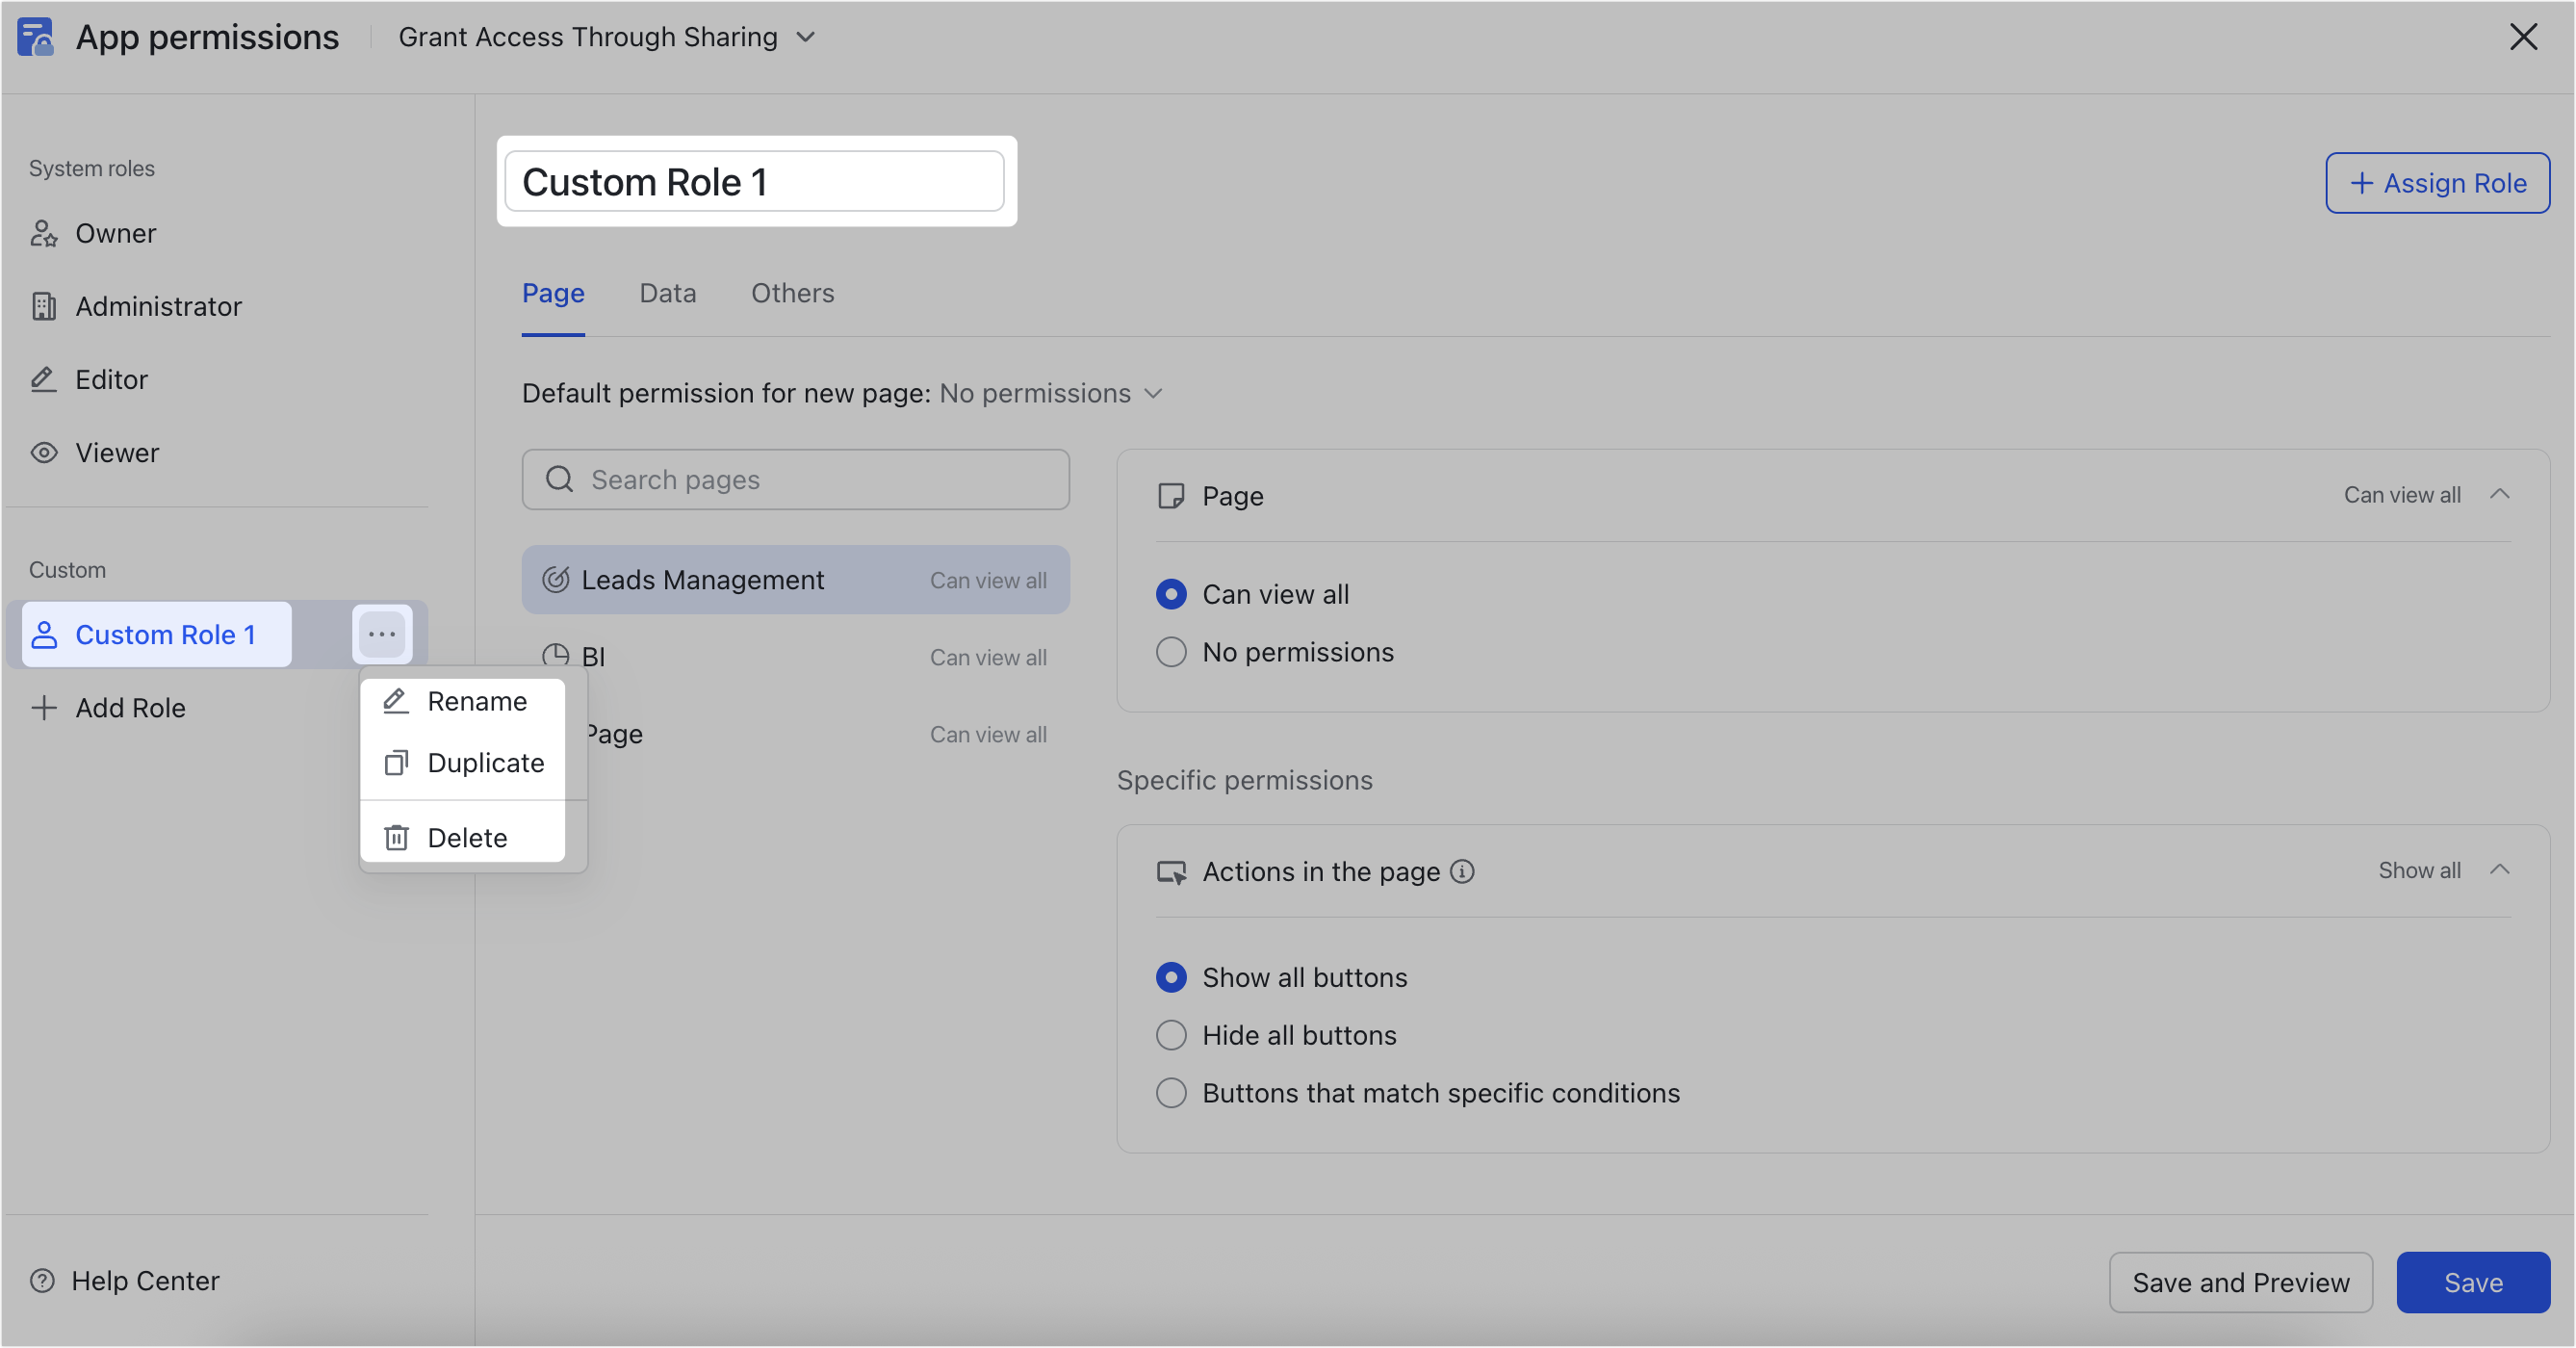Choose Buttons that match specific conditions
The height and width of the screenshot is (1348, 2576).
pos(1171,1093)
